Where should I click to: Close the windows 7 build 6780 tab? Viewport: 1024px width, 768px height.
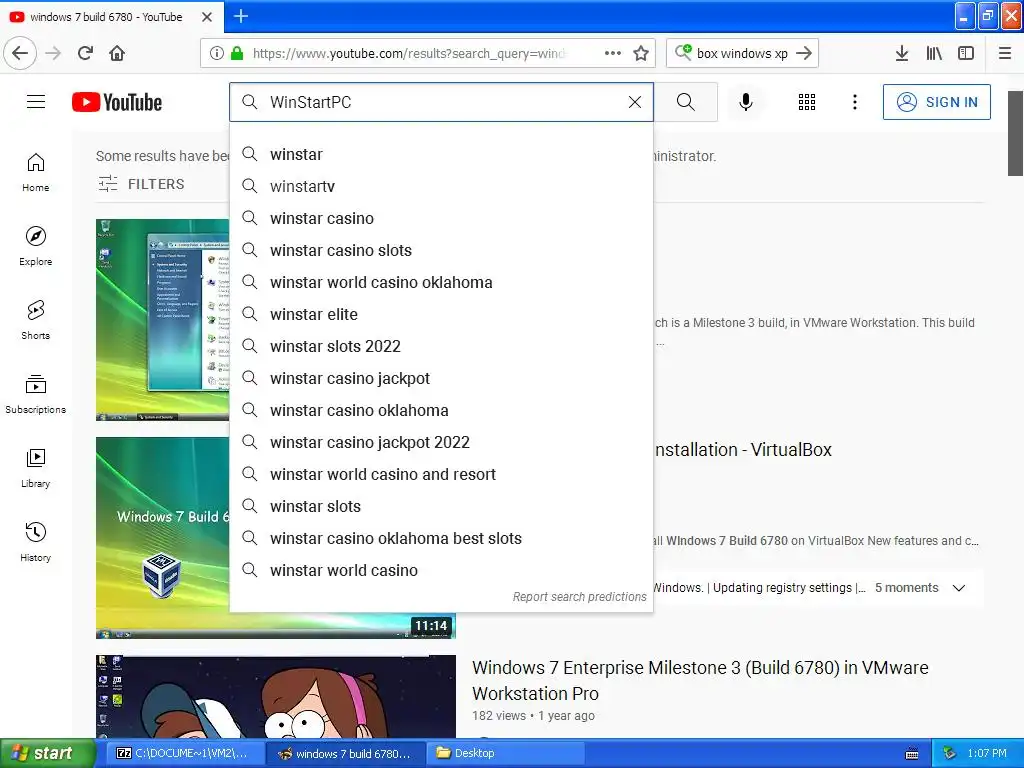tap(206, 17)
